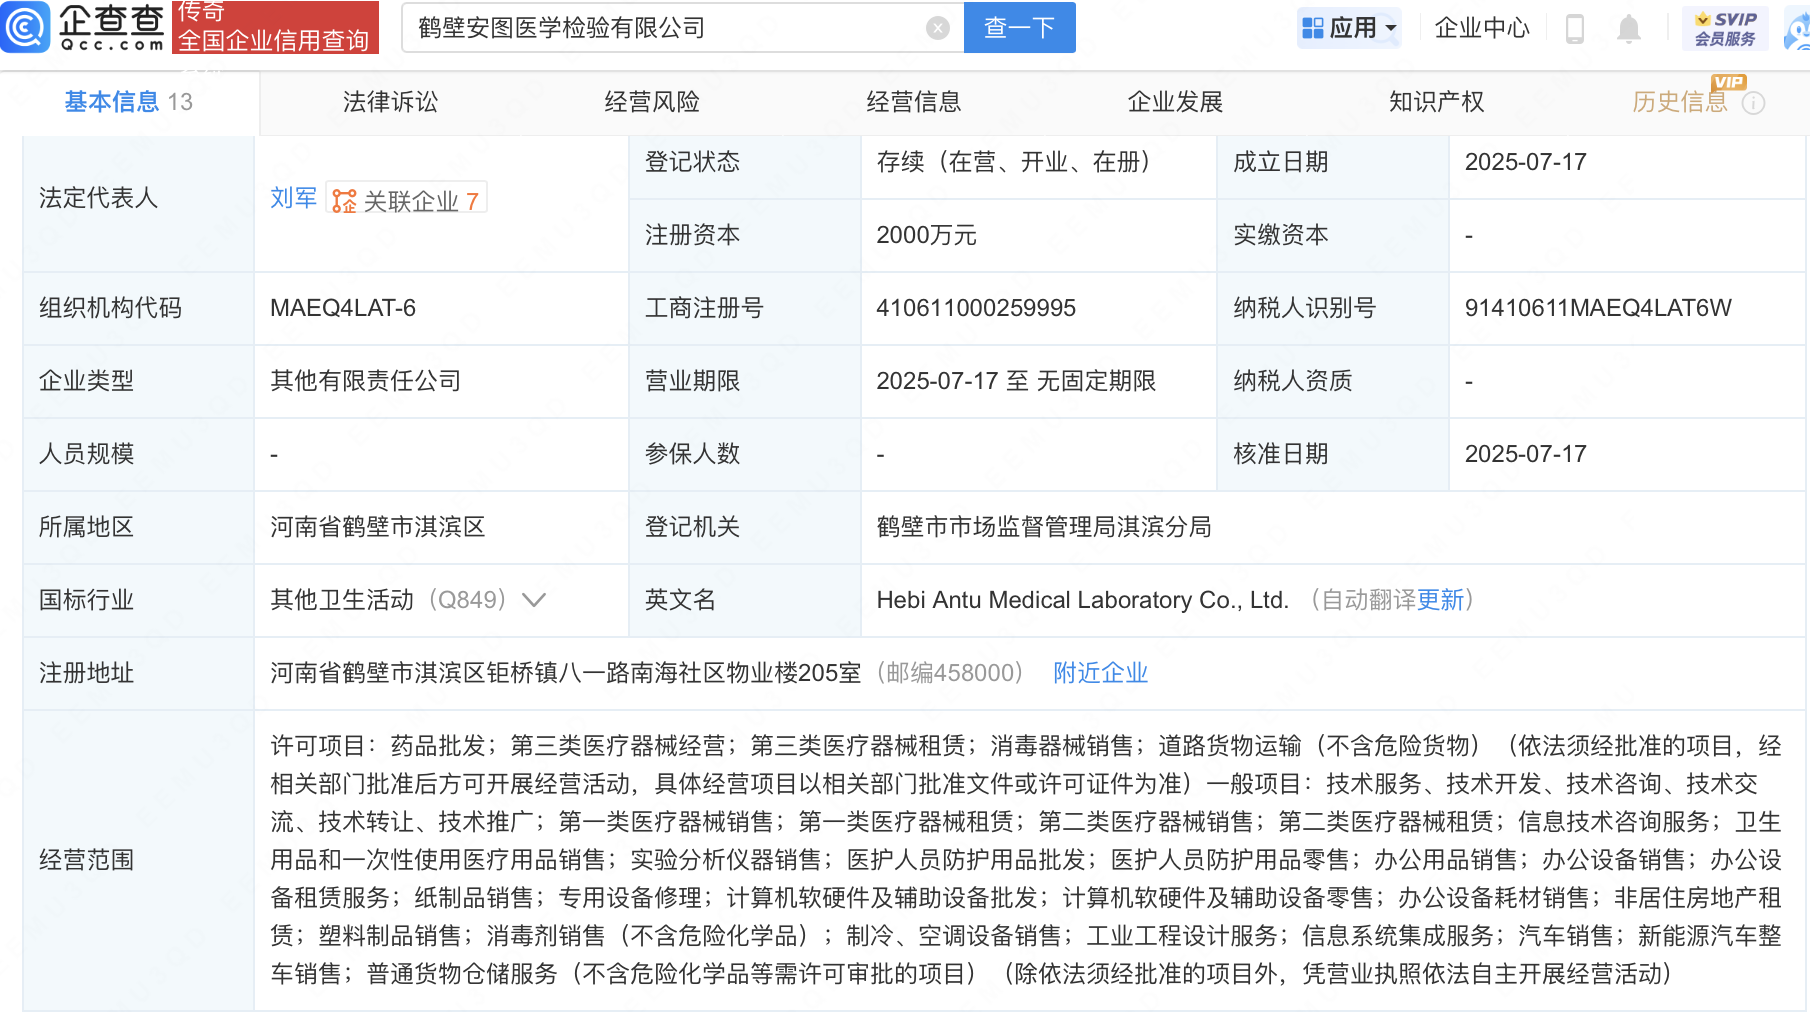Open customer service avatar icon
The height and width of the screenshot is (1012, 1810).
coord(1797,29)
